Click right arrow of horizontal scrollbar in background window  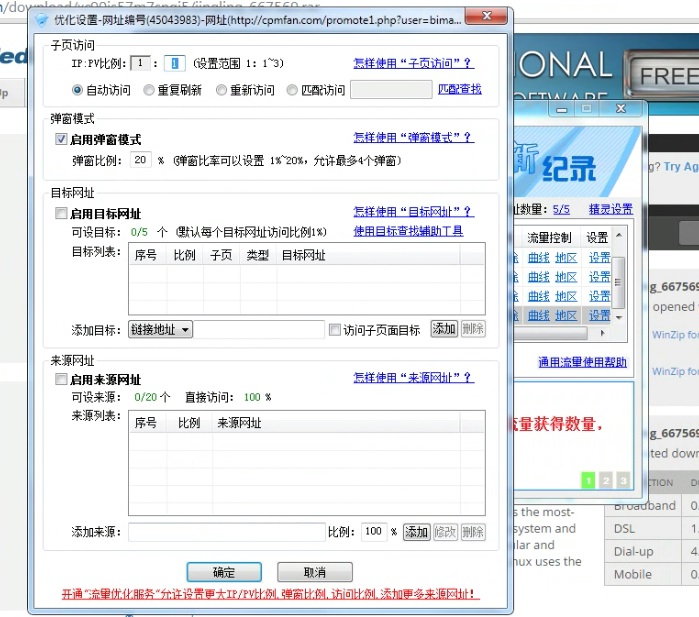(x=602, y=333)
